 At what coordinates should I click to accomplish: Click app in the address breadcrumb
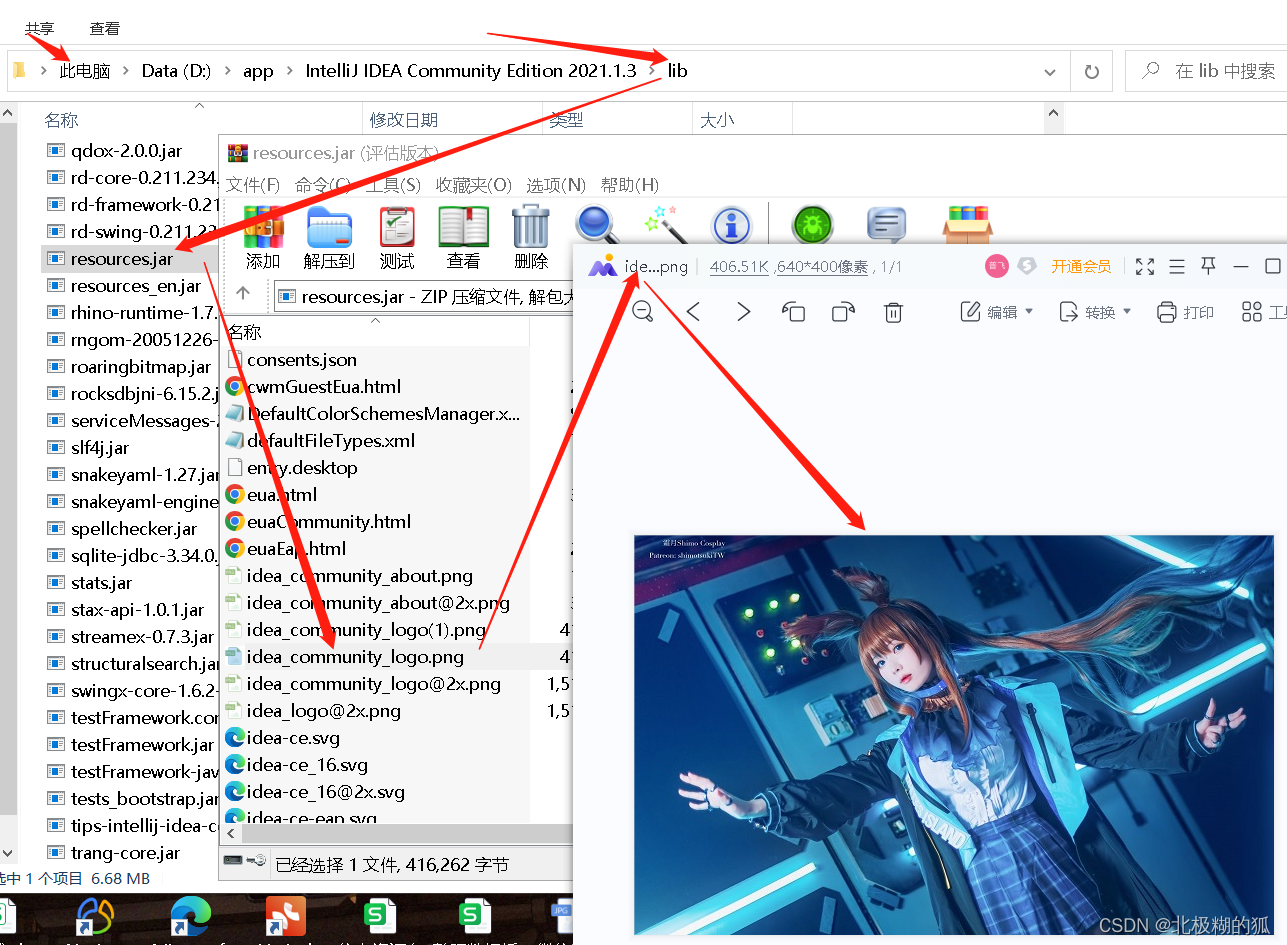258,71
